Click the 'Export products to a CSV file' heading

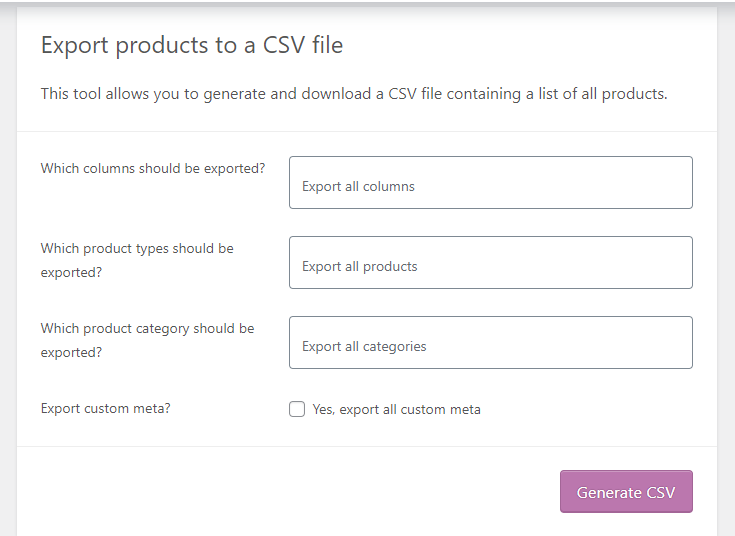192,45
